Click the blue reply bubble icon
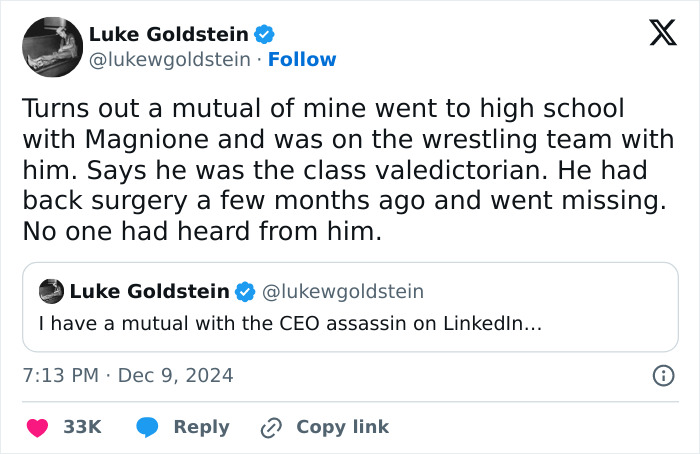 pyautogui.click(x=148, y=427)
